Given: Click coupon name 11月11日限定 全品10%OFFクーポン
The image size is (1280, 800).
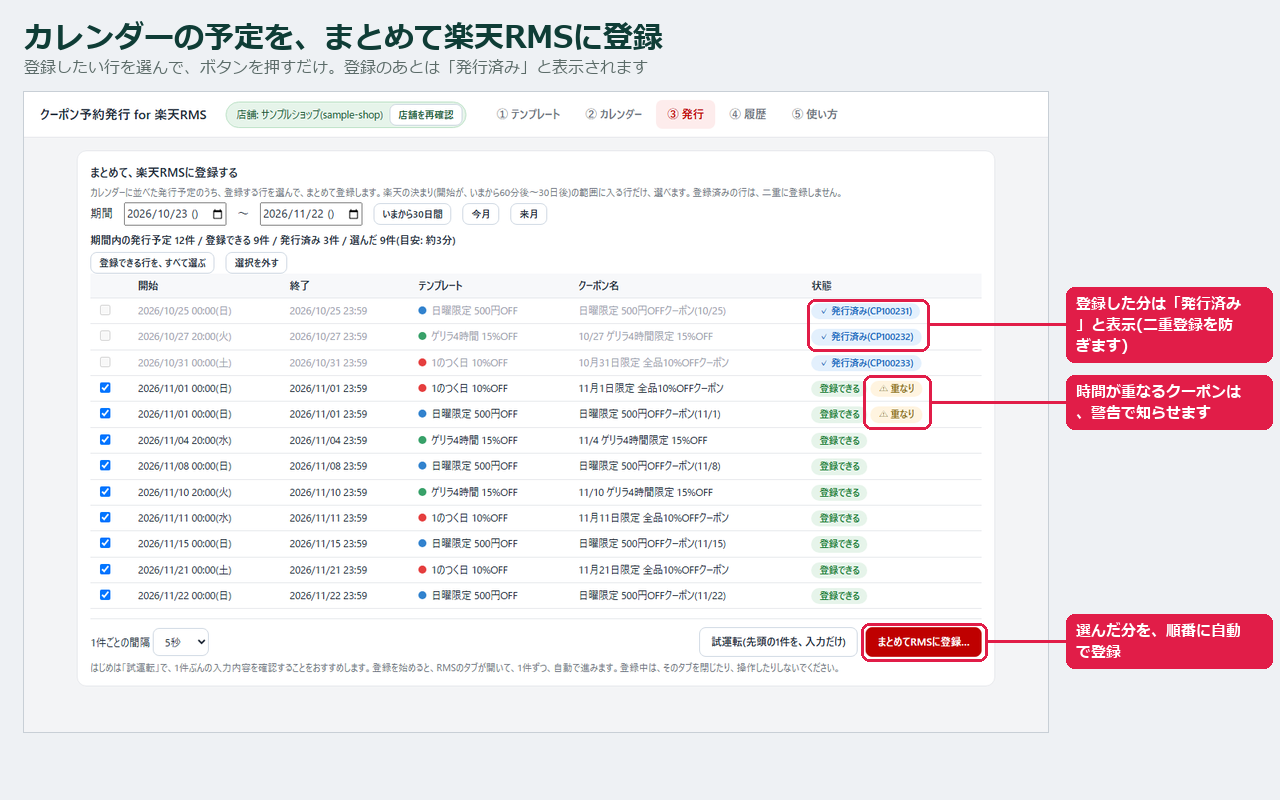Looking at the screenshot, I should point(654,518).
